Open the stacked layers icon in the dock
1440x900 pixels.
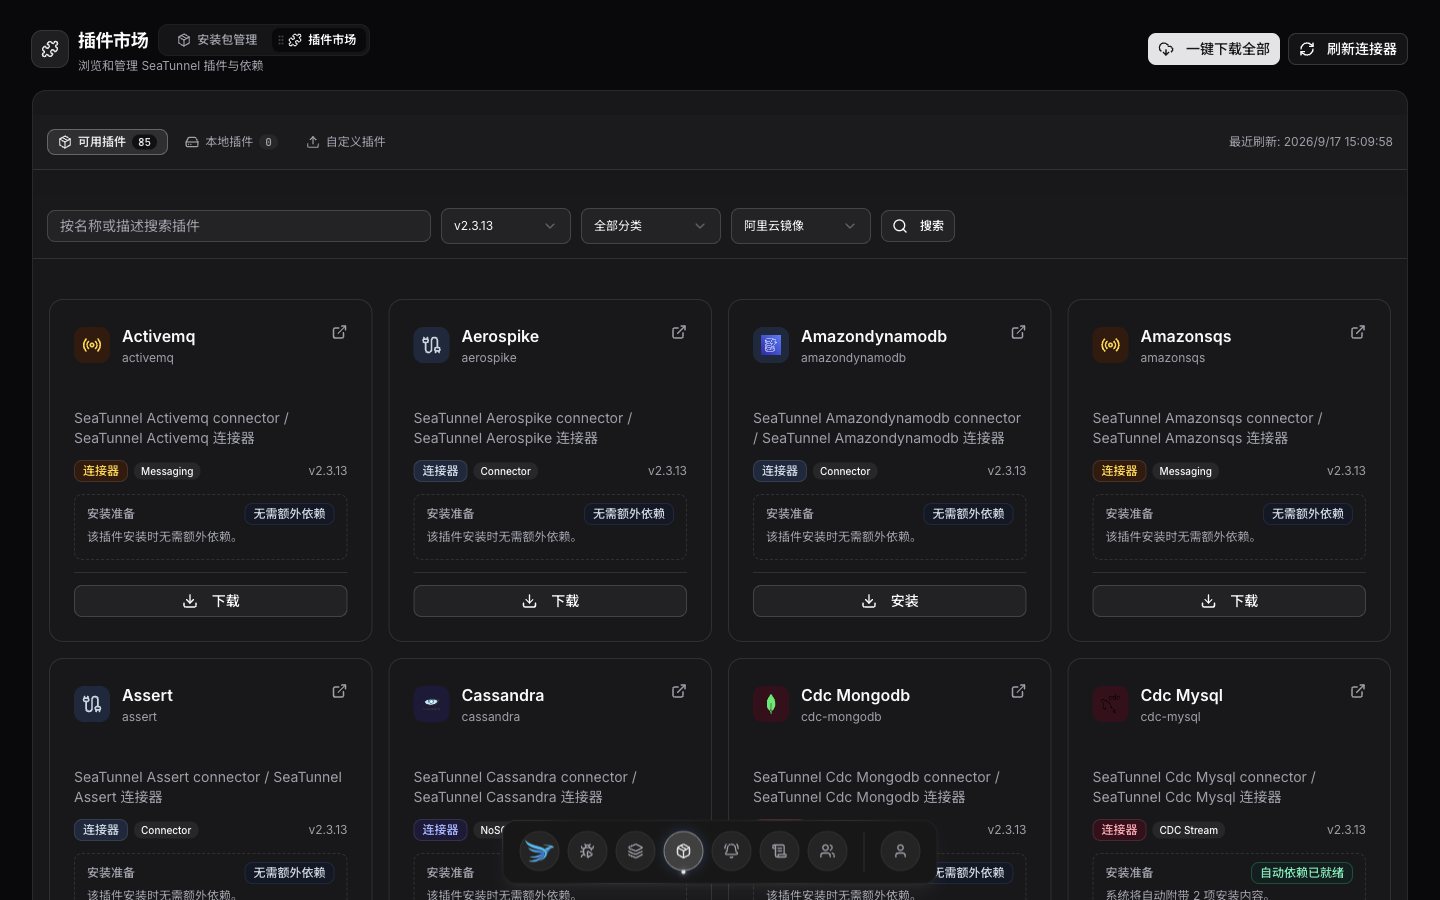pos(636,851)
